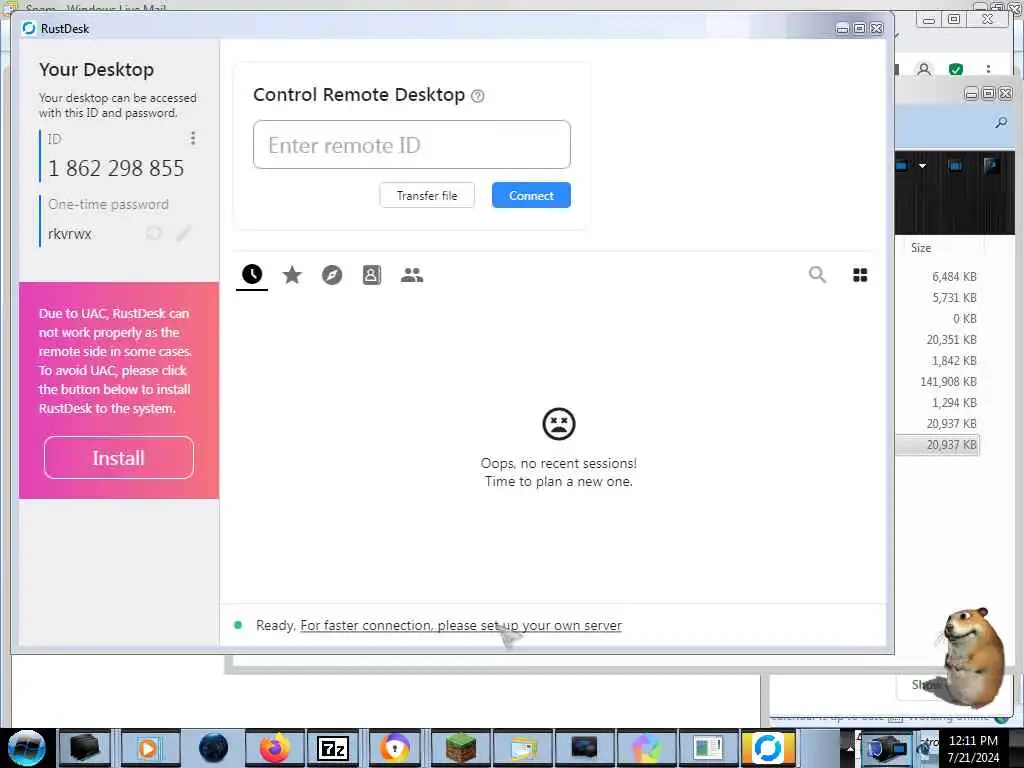
Task: Open the view dropdown arrow in explorer toolbar
Action: pos(922,166)
